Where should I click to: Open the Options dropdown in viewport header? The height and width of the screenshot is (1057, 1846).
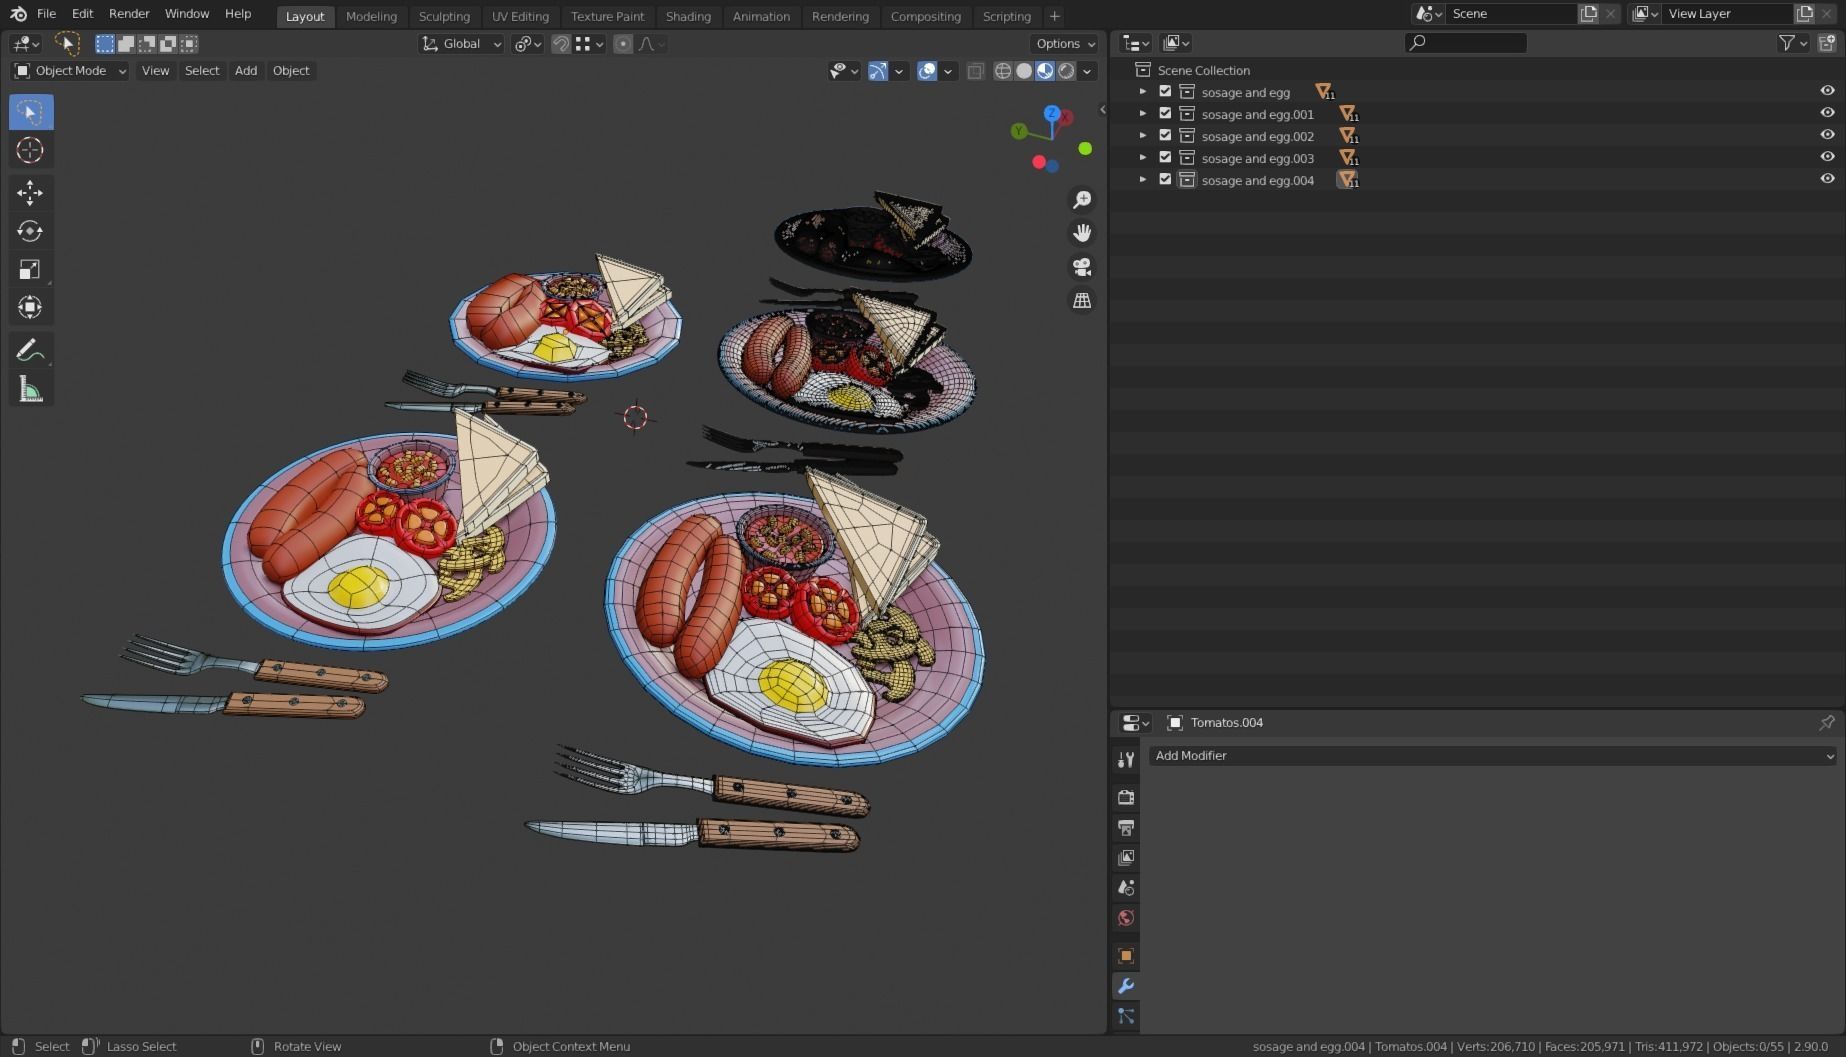tap(1065, 44)
